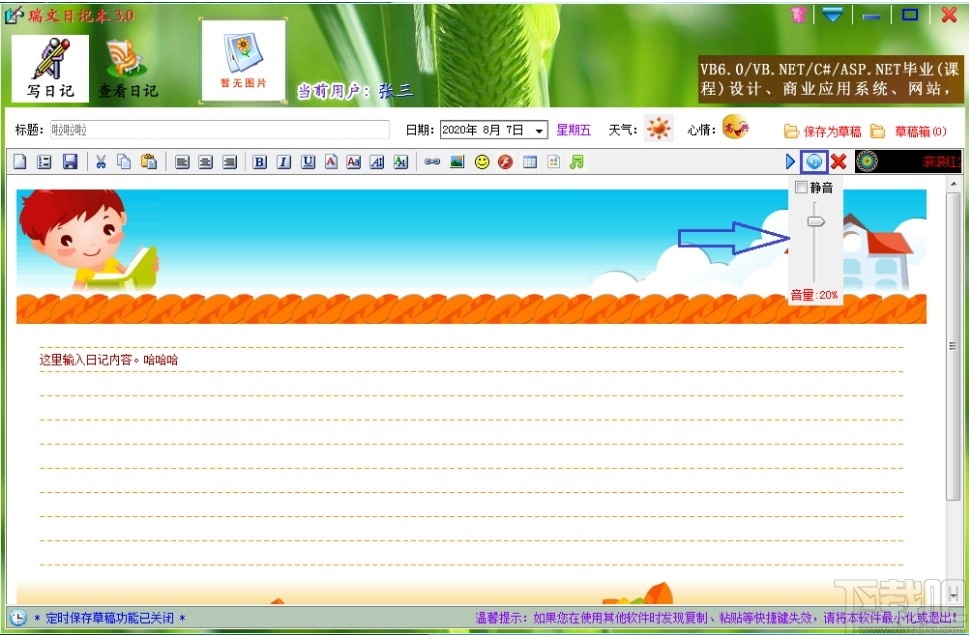969x635 pixels.
Task: Add background music with green note icon
Action: tap(577, 162)
